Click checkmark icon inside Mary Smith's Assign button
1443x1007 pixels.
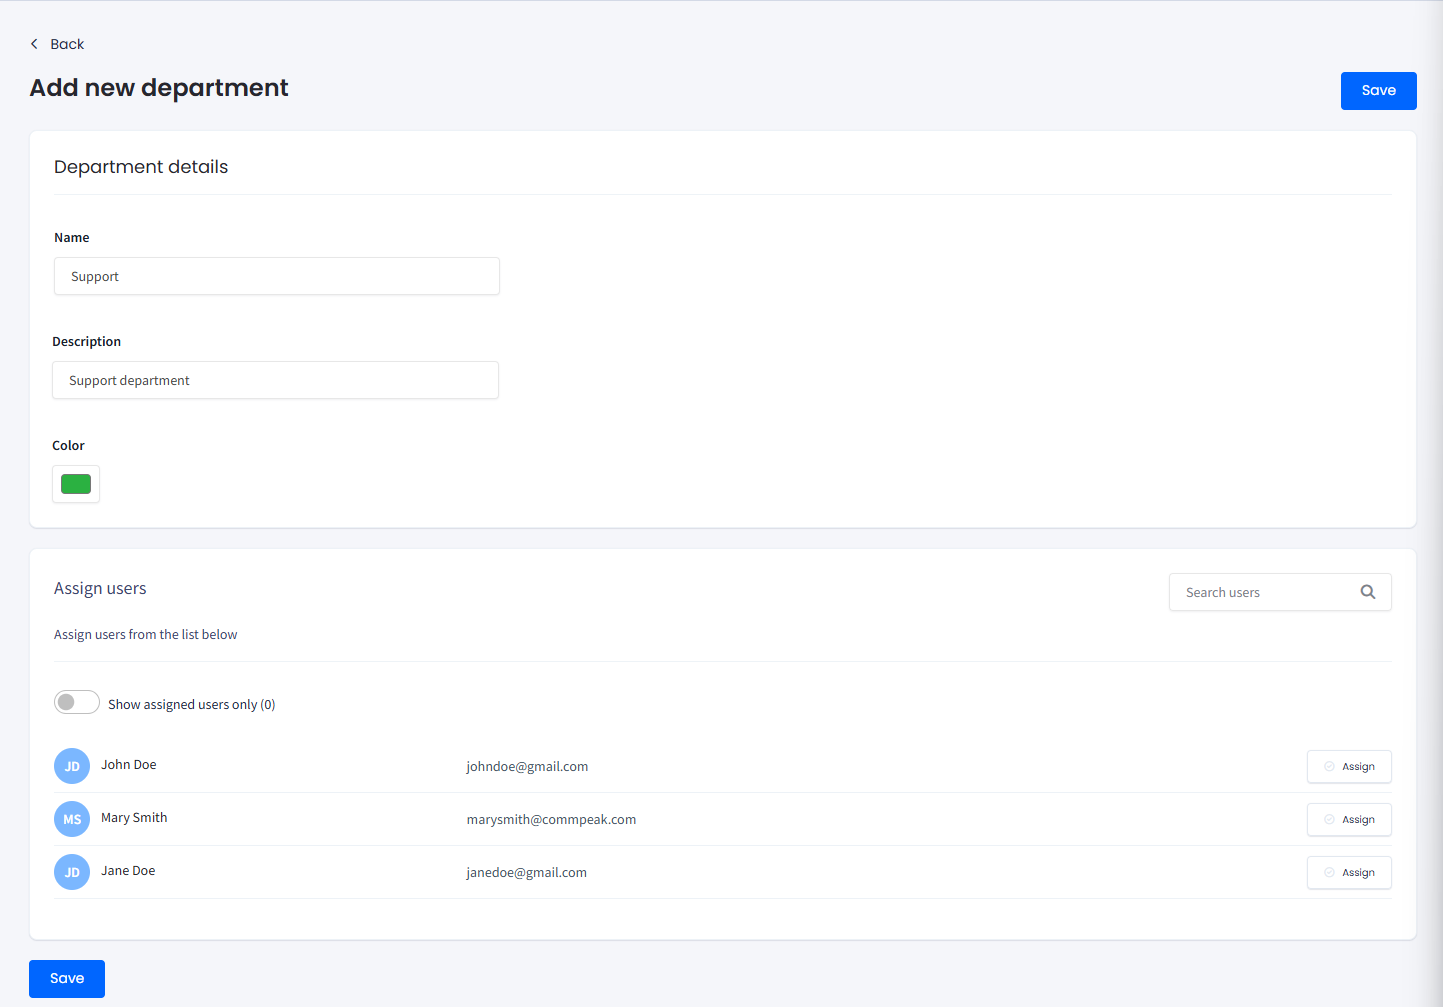coord(1330,819)
